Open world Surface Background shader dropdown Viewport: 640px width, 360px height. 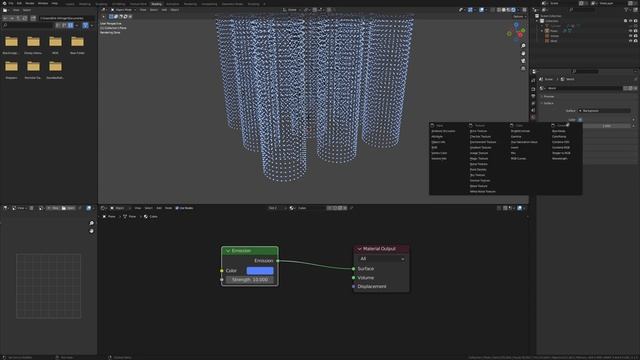pyautogui.click(x=604, y=111)
